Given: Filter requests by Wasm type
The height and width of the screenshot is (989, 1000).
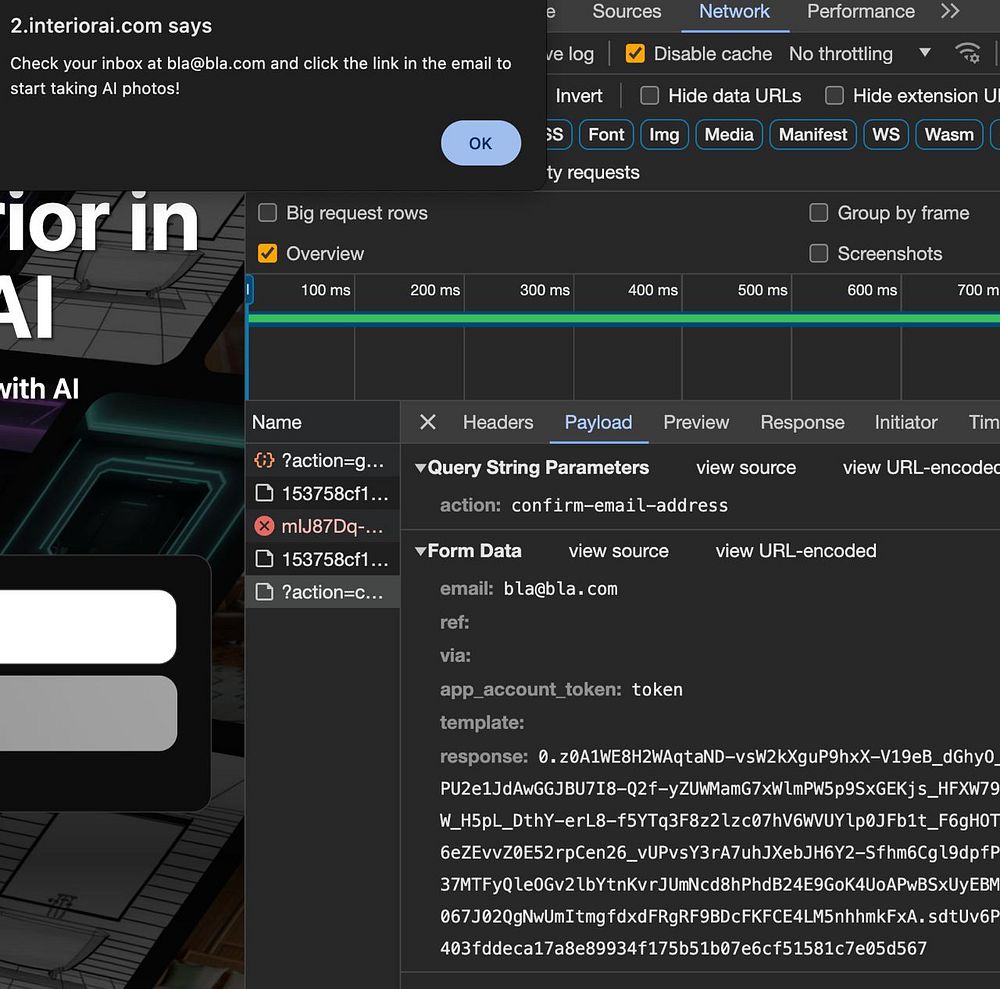Looking at the screenshot, I should click(949, 135).
